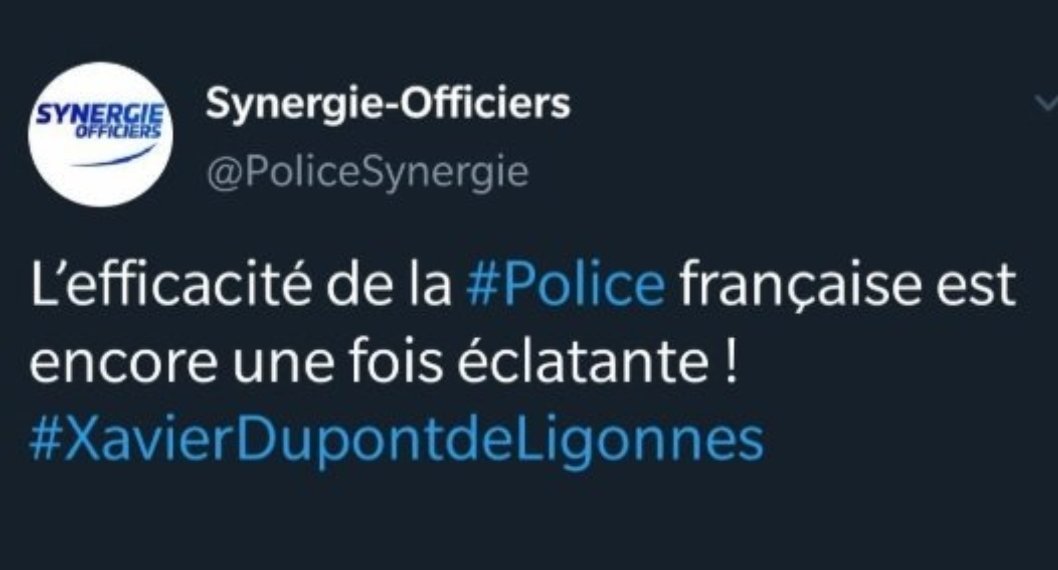This screenshot has width=1058, height=570.
Task: Open the Synergie-Officiers display name
Action: [x=388, y=103]
